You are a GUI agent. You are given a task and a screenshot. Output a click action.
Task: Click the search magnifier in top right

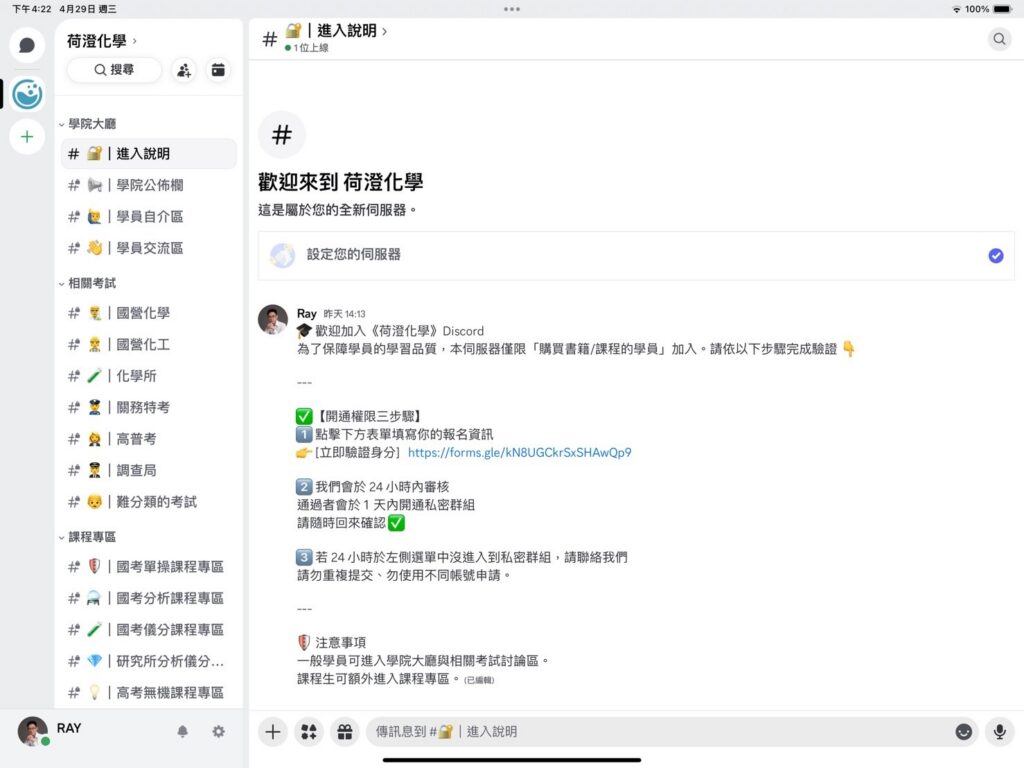coord(999,39)
